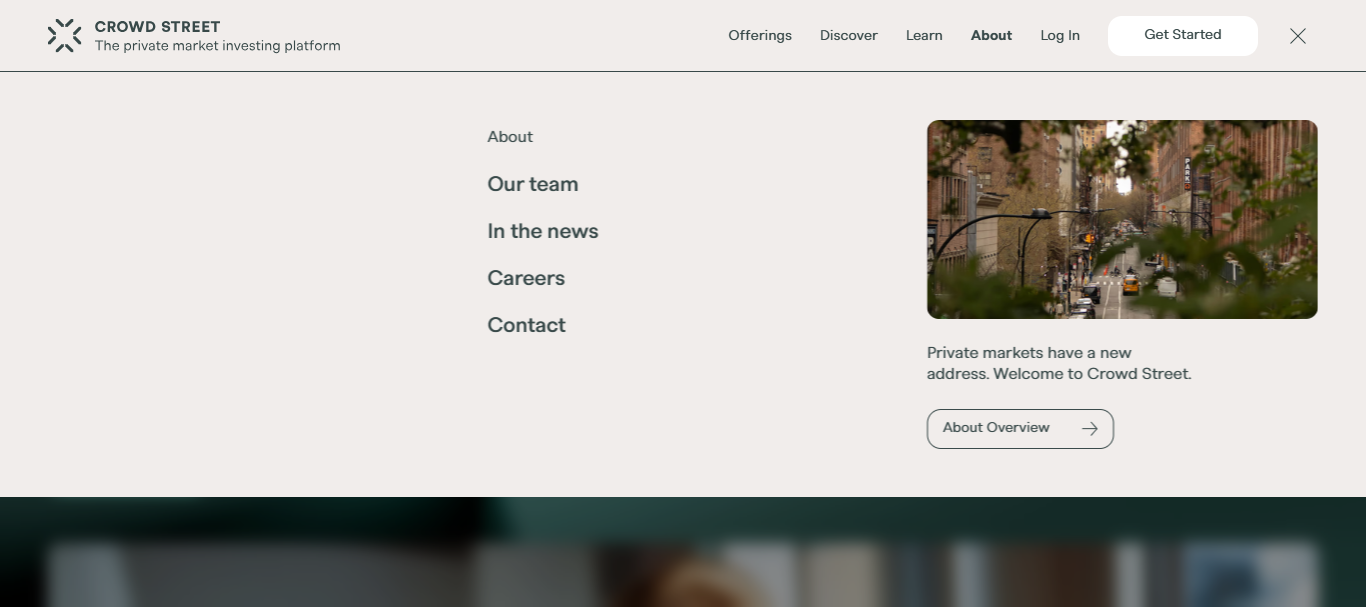Click the 'About' section heading text
This screenshot has height=607, width=1366.
pyautogui.click(x=510, y=137)
